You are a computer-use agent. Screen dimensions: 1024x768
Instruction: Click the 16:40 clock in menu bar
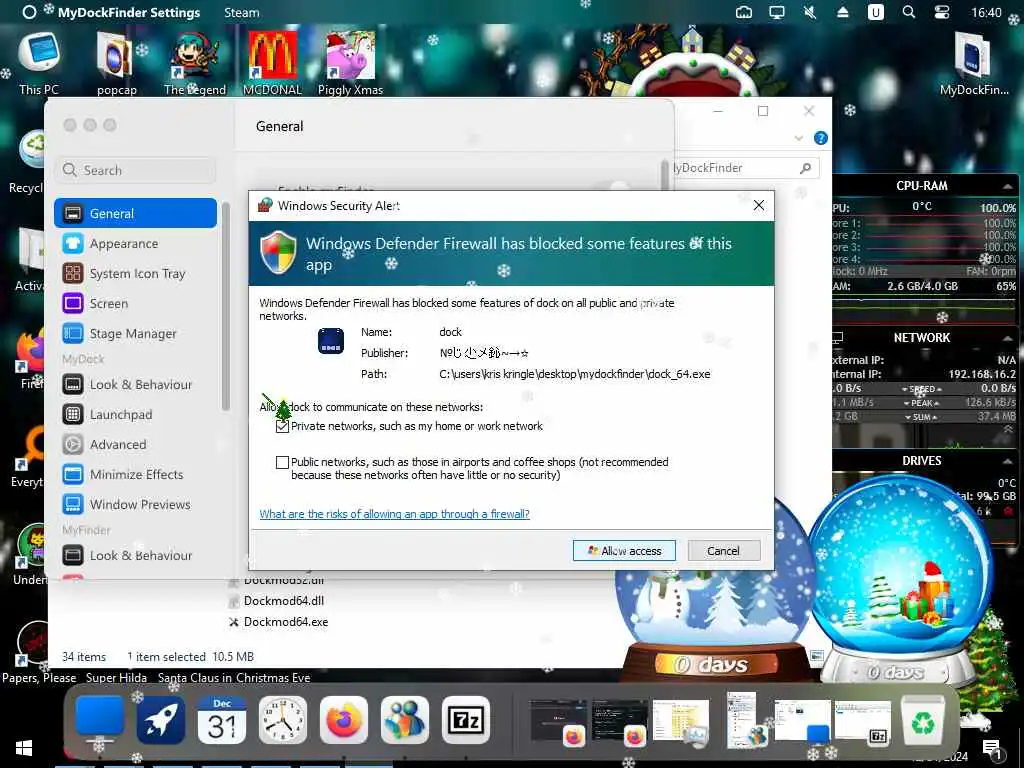[986, 12]
